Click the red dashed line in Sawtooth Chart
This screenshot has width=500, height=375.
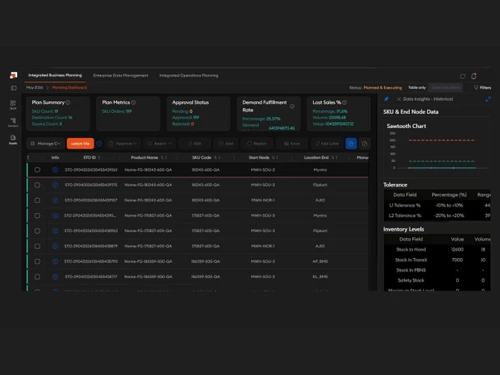[x=442, y=140]
